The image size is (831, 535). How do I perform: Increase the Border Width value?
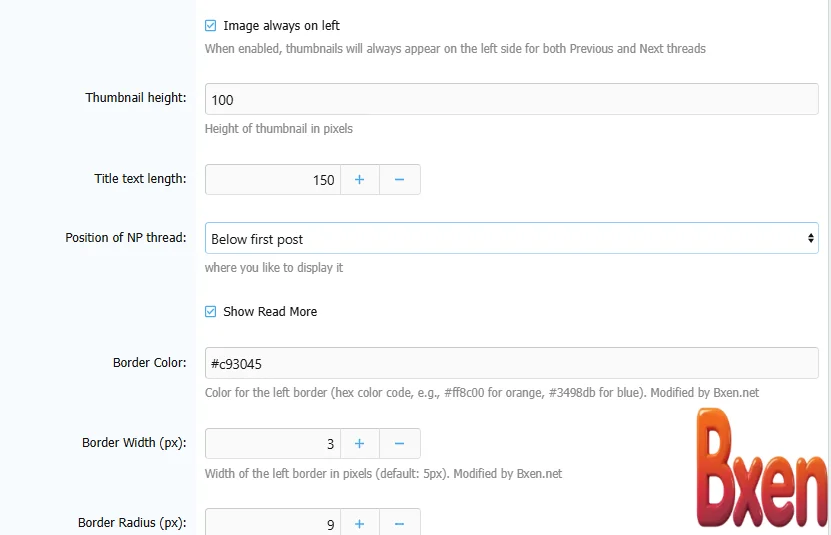click(x=360, y=443)
